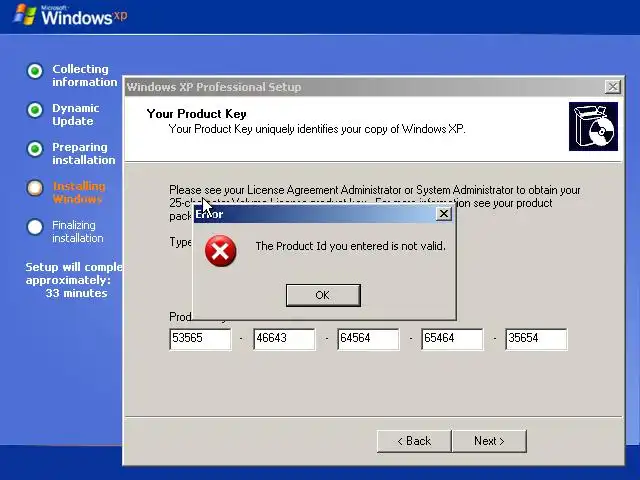Click the 'Dynamic Update' step label
640x480 pixels.
click(x=76, y=115)
